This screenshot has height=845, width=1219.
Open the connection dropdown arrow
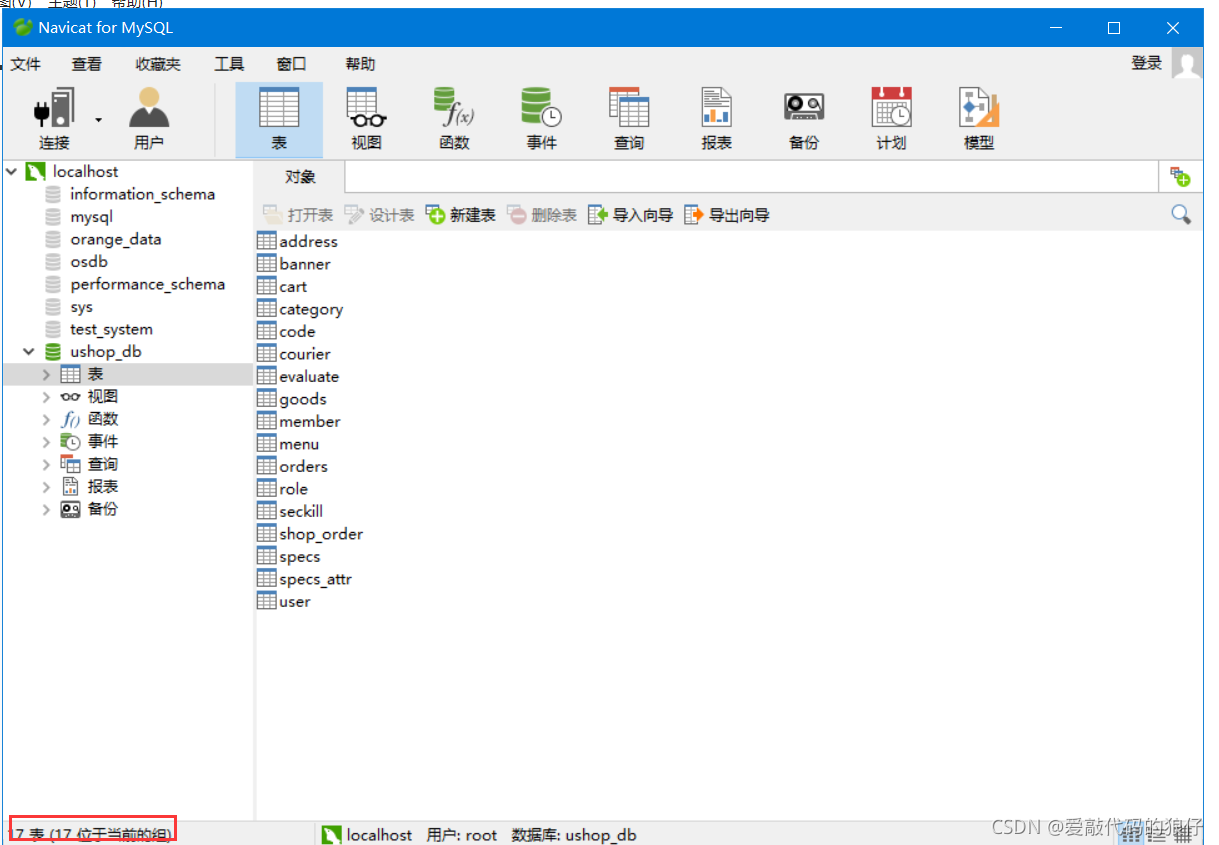pyautogui.click(x=99, y=120)
